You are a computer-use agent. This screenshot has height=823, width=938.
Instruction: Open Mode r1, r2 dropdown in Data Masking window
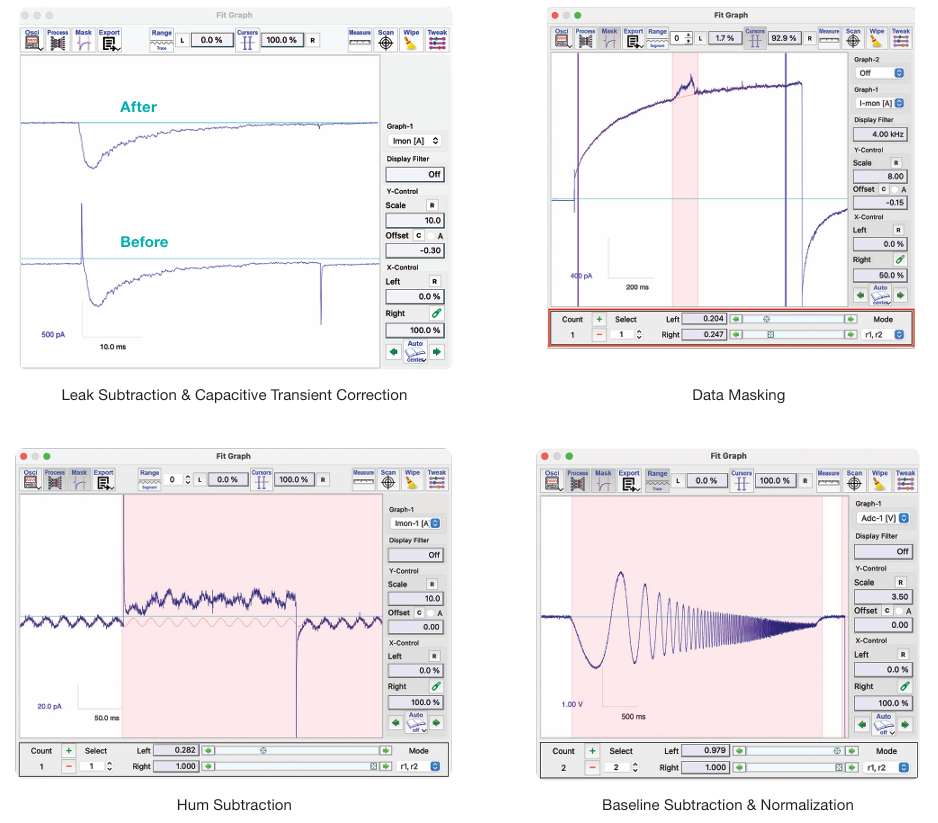click(x=882, y=335)
